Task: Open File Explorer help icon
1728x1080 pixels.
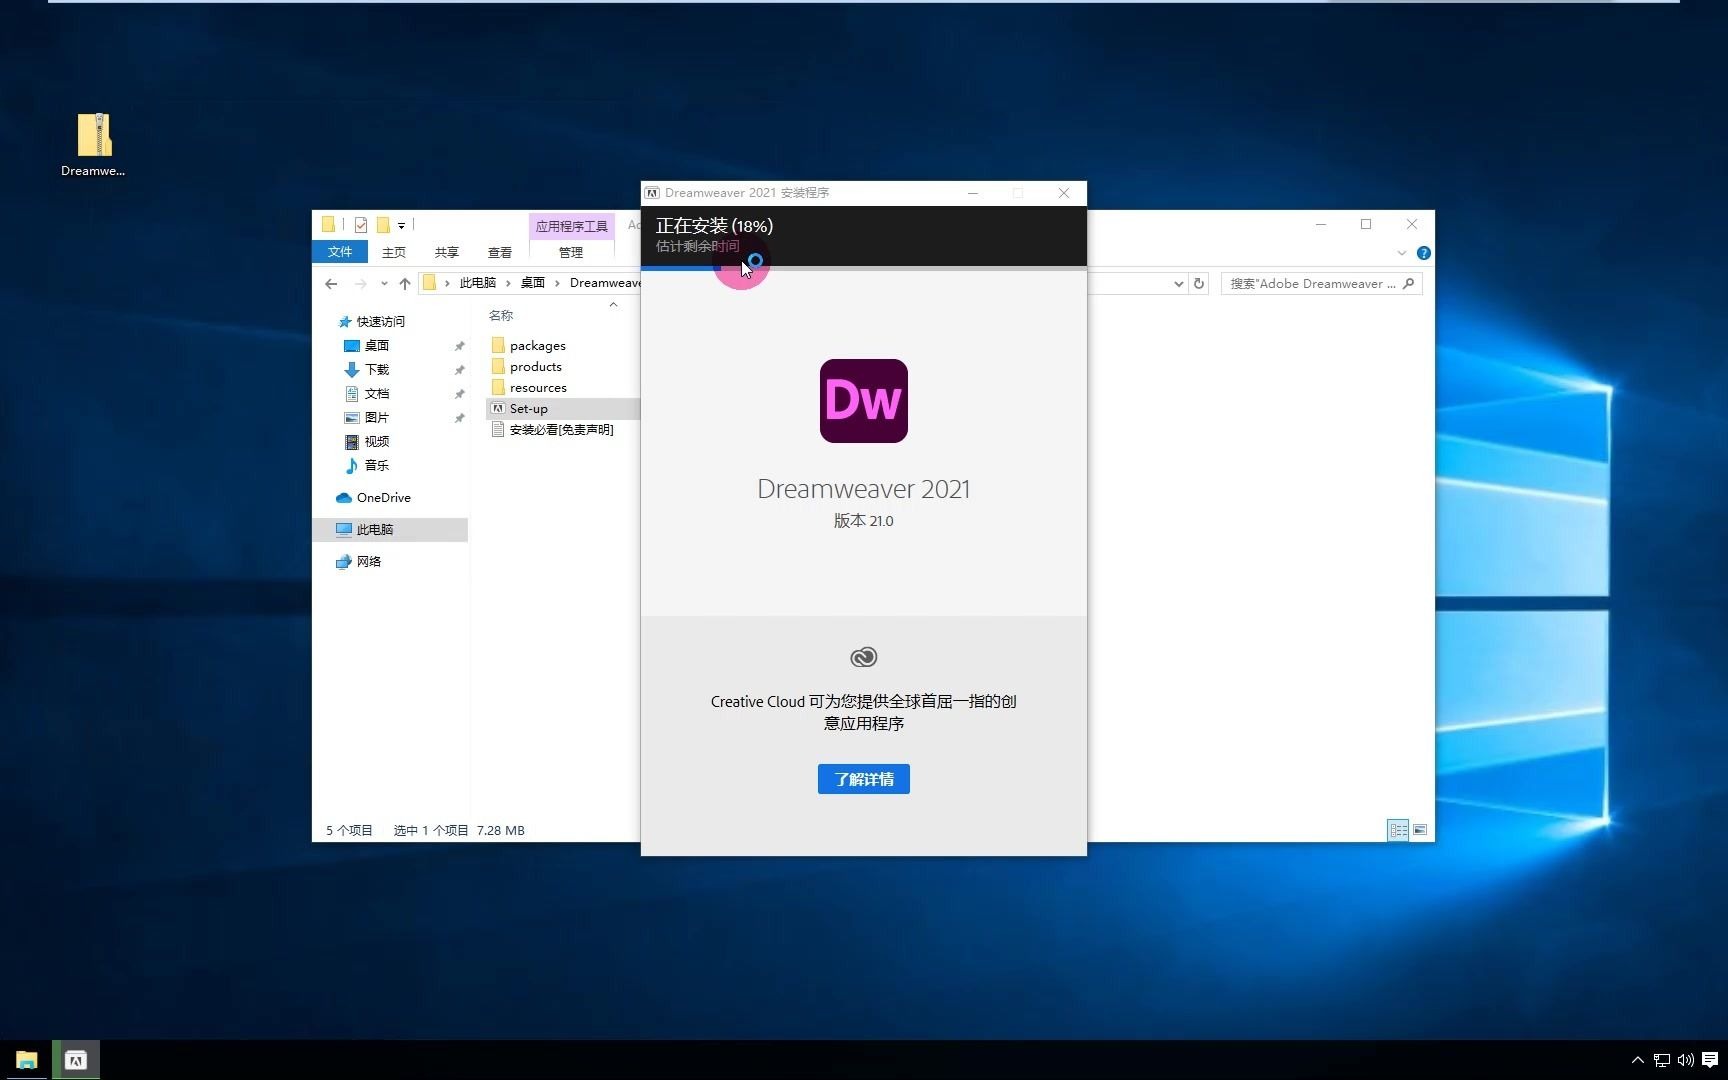Action: click(1424, 253)
